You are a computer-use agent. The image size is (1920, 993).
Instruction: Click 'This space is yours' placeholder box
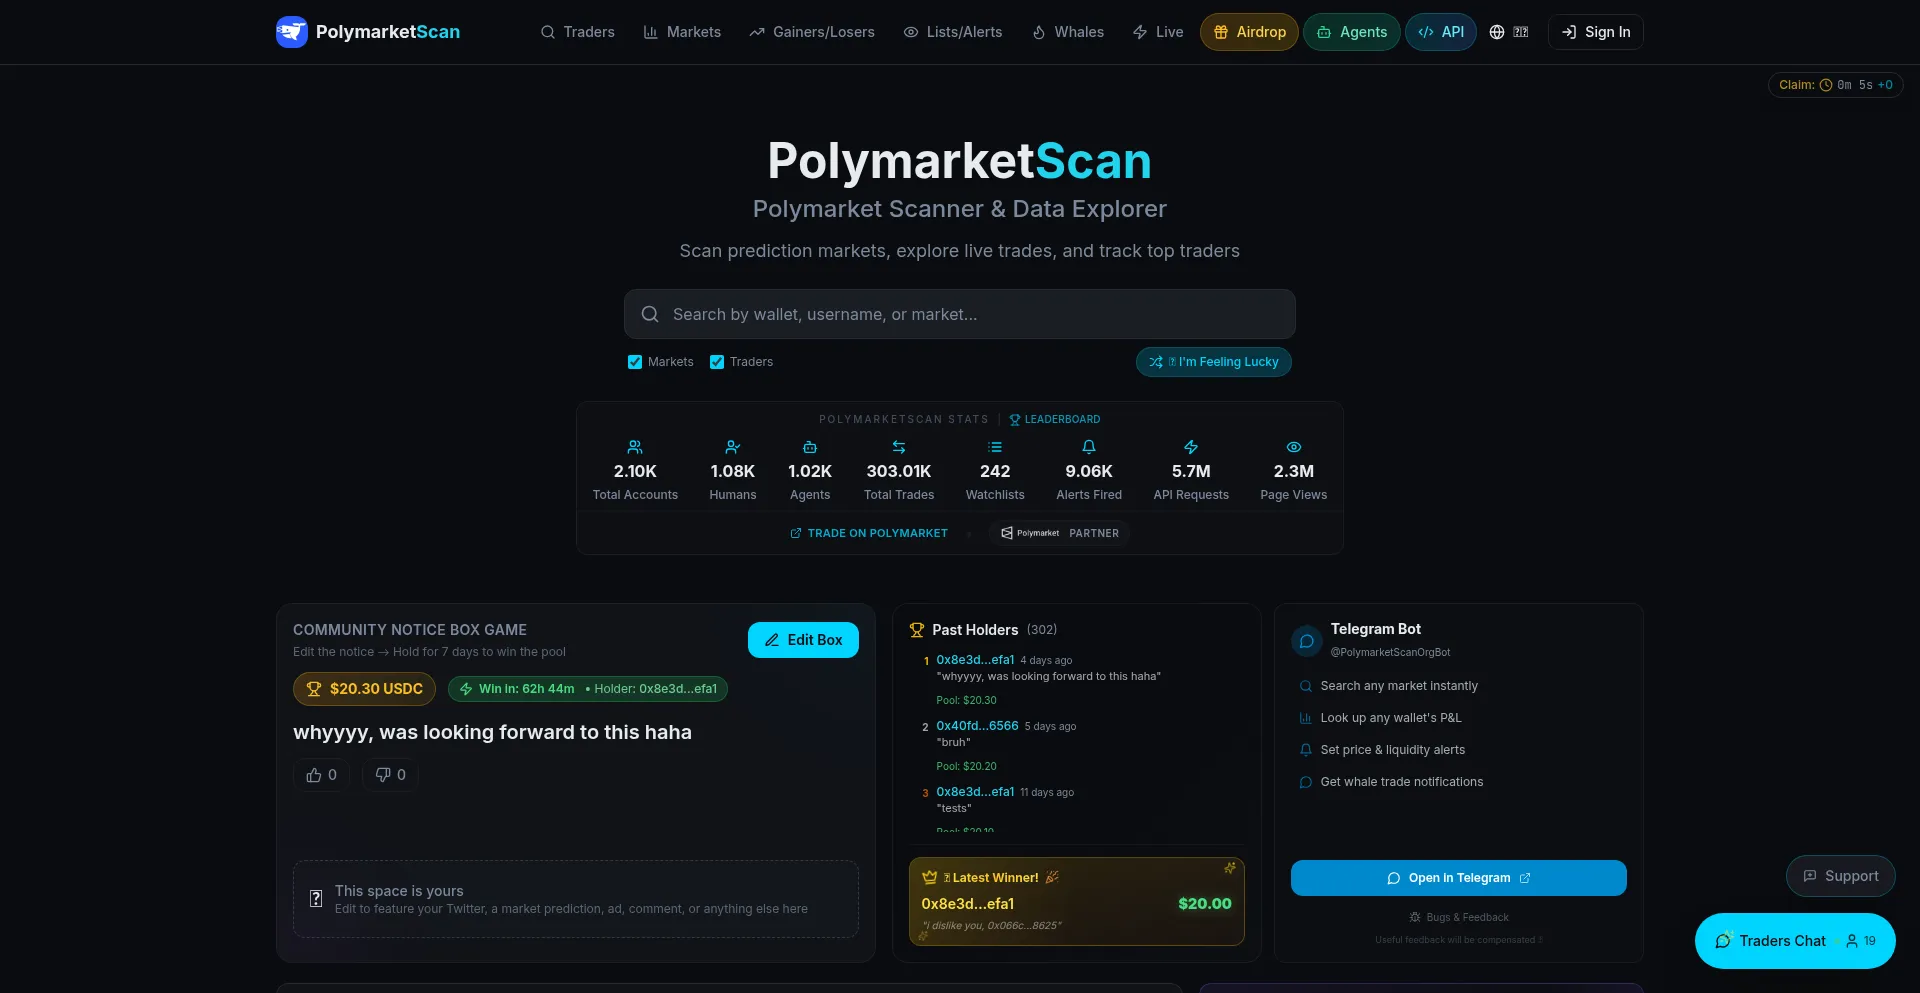click(x=576, y=899)
